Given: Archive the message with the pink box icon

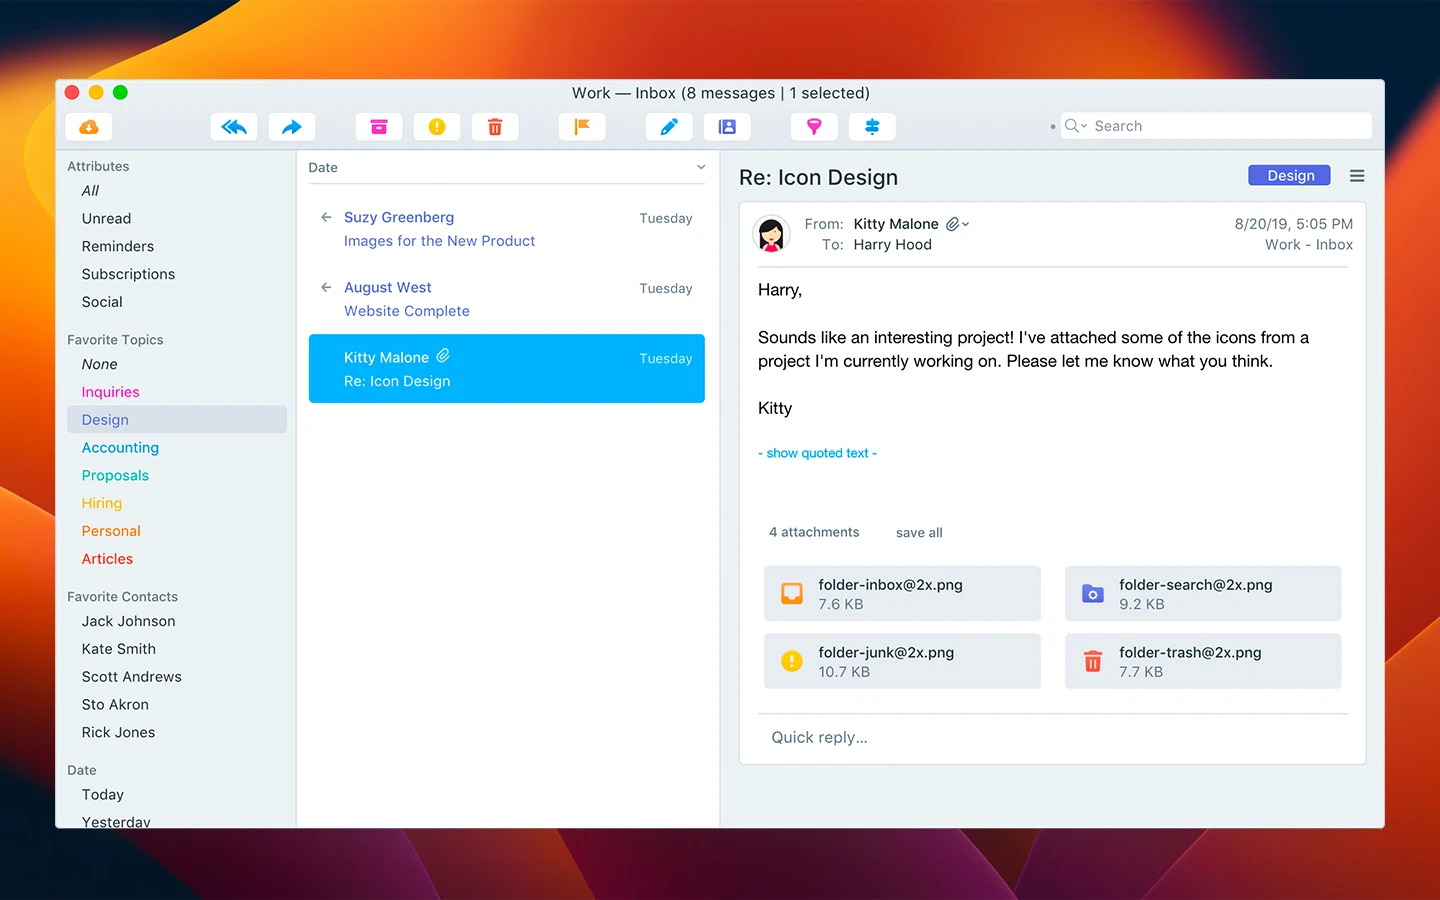Looking at the screenshot, I should click(x=379, y=127).
